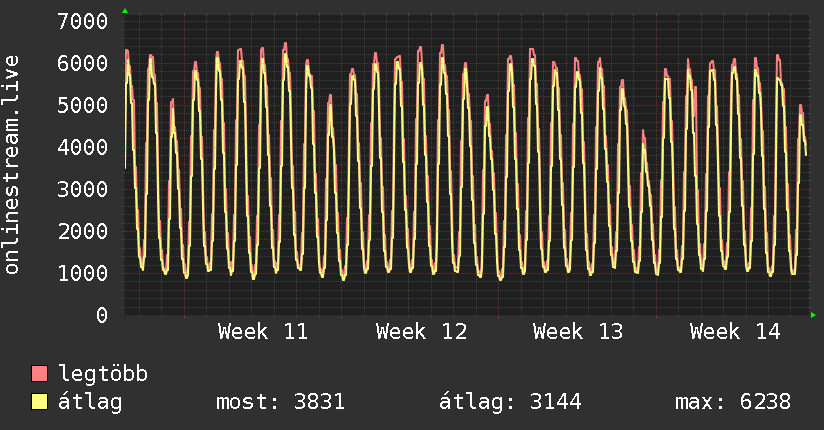Viewport: 824px width, 430px height.
Task: Click the green arrow atop the y-axis
Action: [124, 11]
